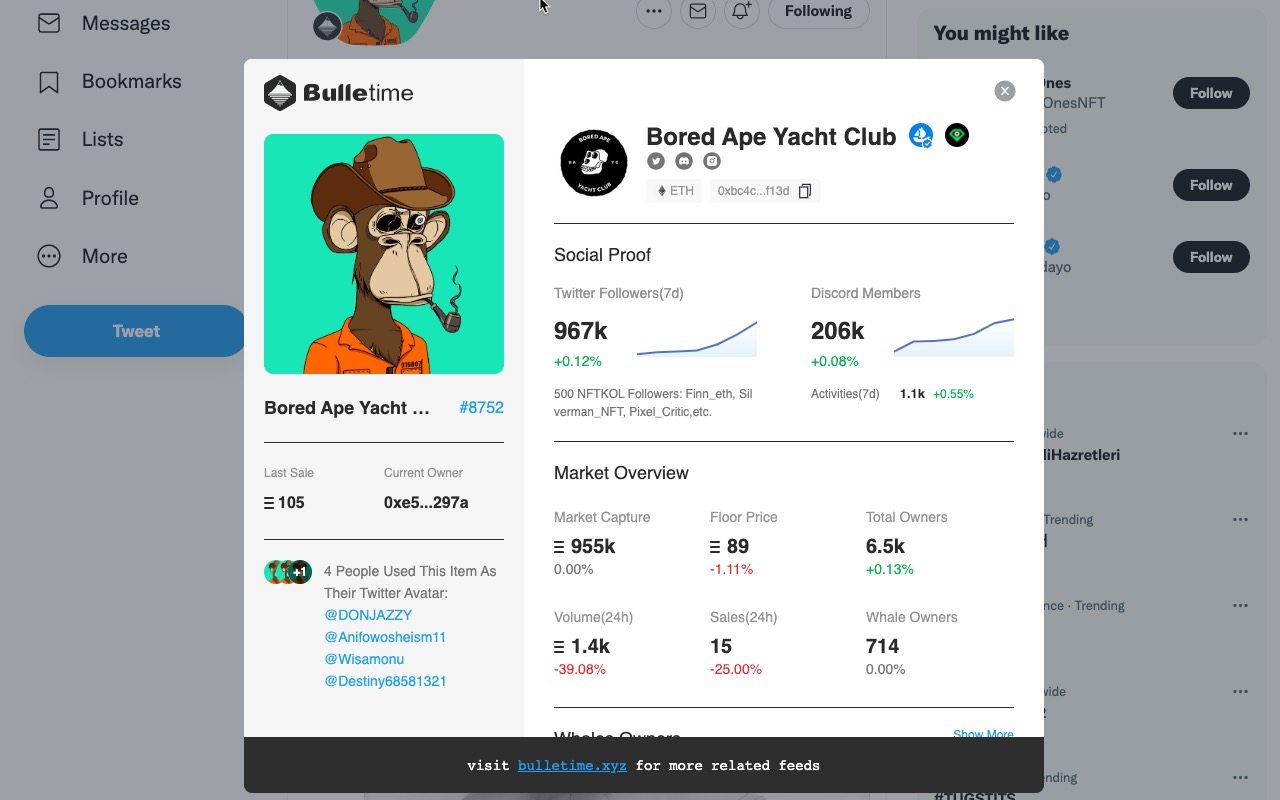Image resolution: width=1280 pixels, height=800 pixels.
Task: Click the ETH chain badge
Action: (x=673, y=190)
